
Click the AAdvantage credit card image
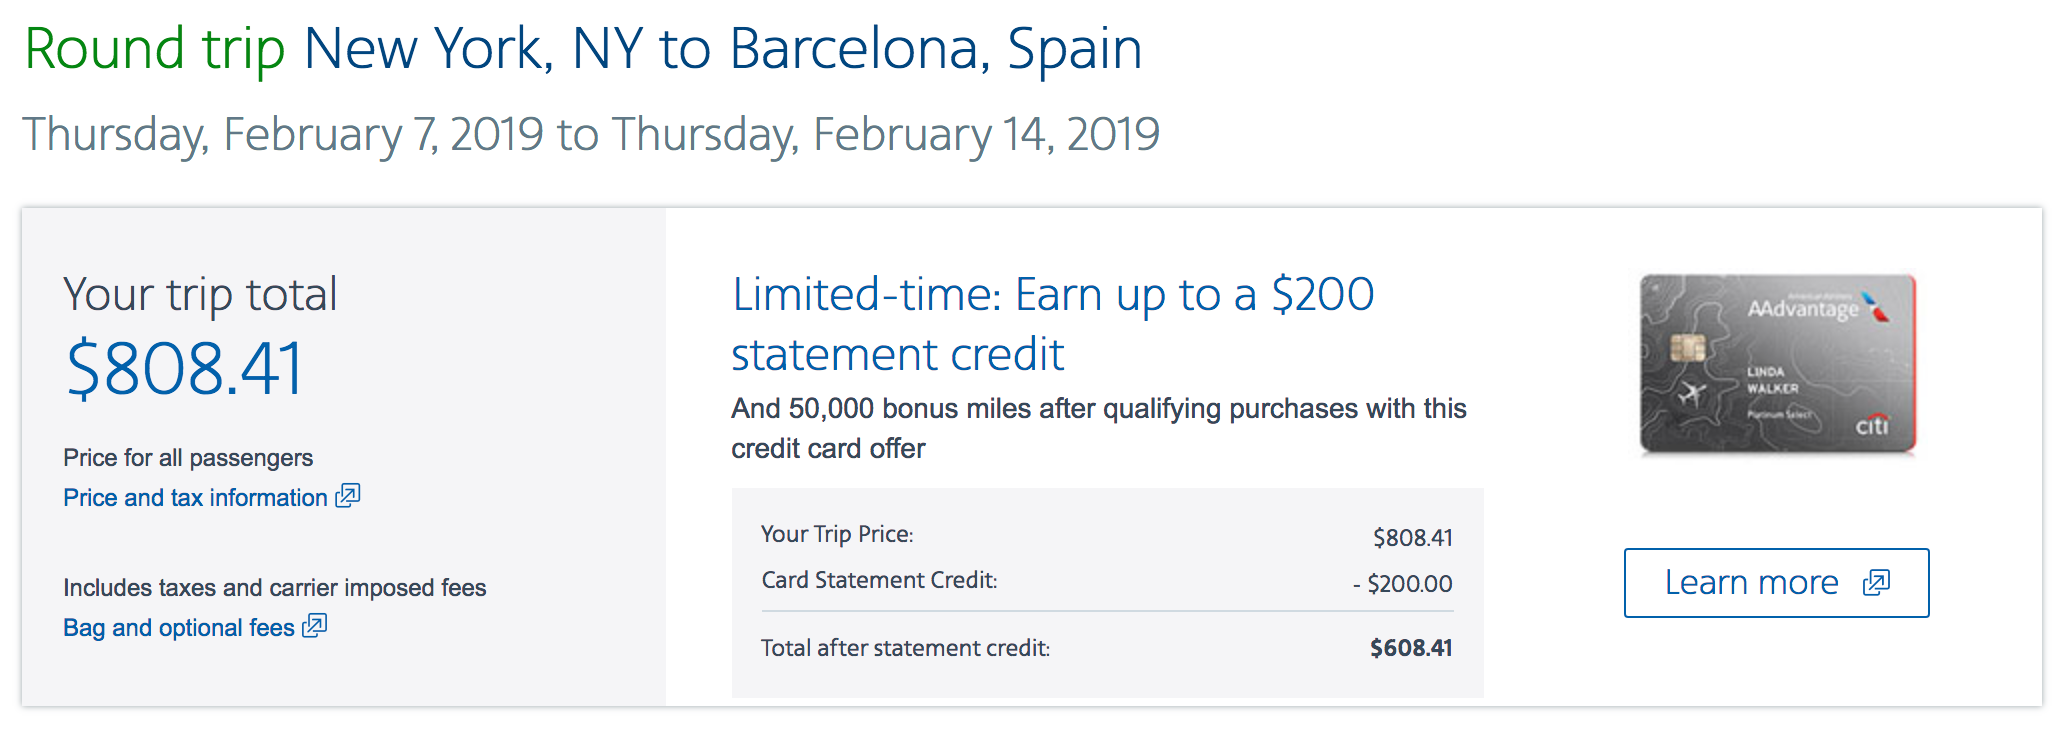coord(1777,365)
